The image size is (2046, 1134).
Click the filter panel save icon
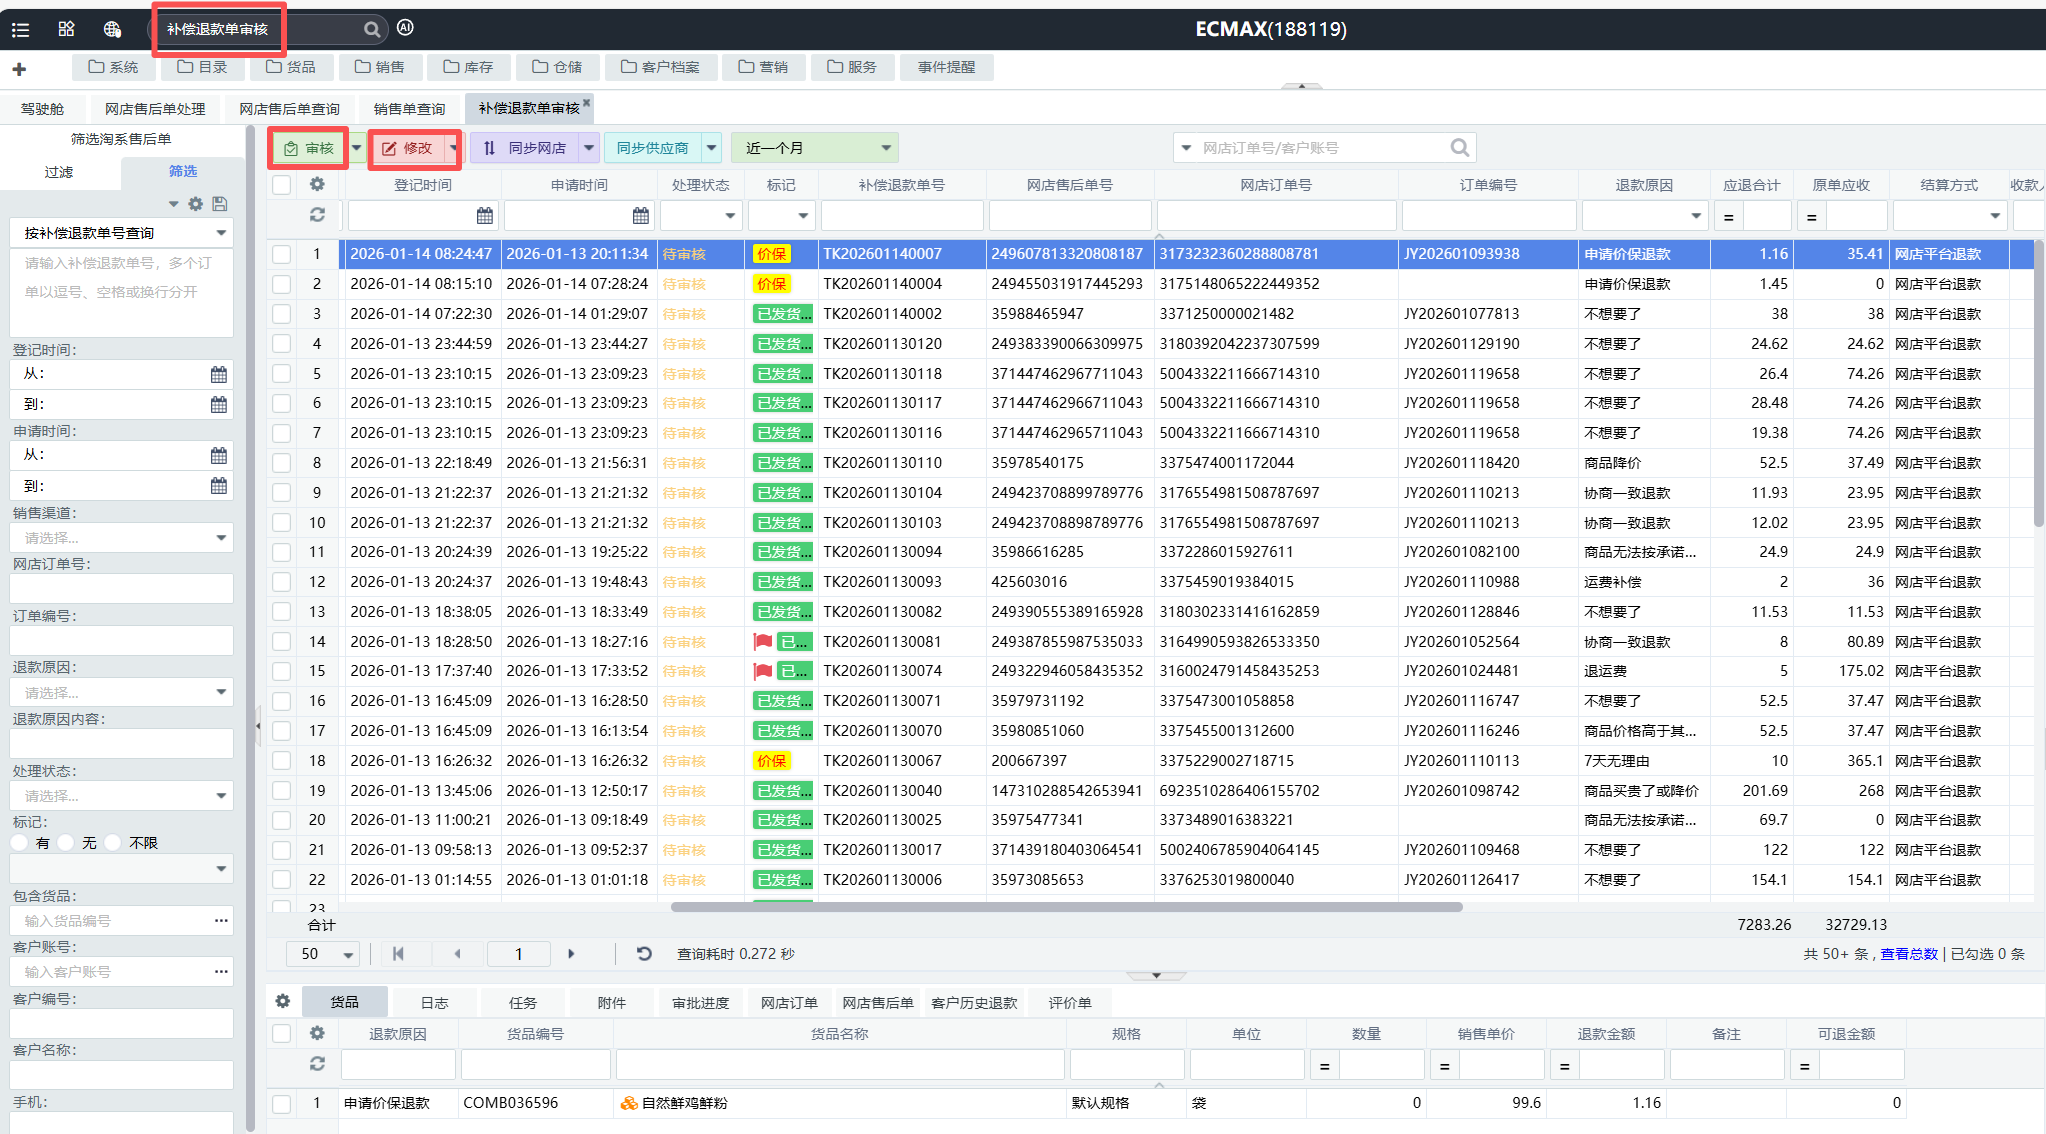(220, 204)
